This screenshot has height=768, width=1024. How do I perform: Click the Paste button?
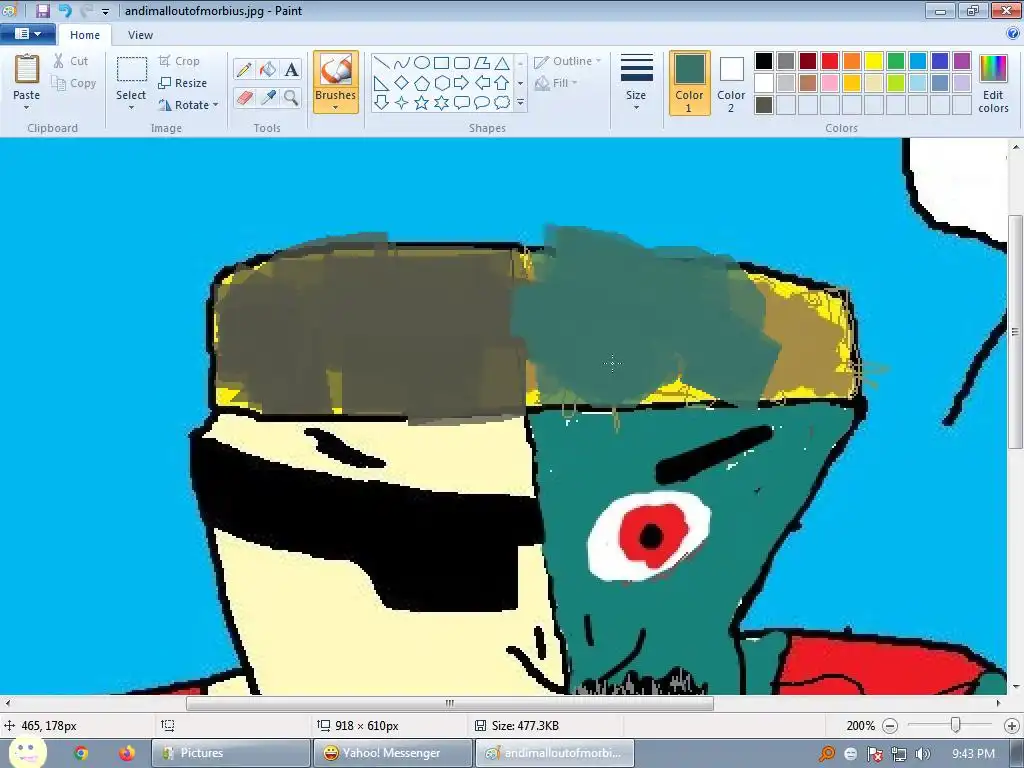[27, 77]
